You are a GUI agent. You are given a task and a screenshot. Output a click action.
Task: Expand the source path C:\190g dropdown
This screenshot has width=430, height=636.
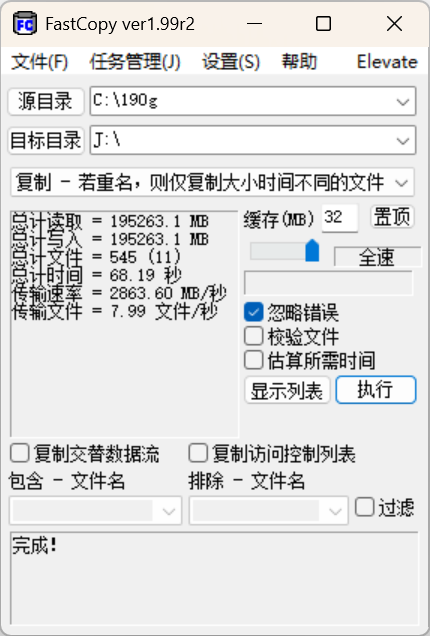(x=402, y=101)
